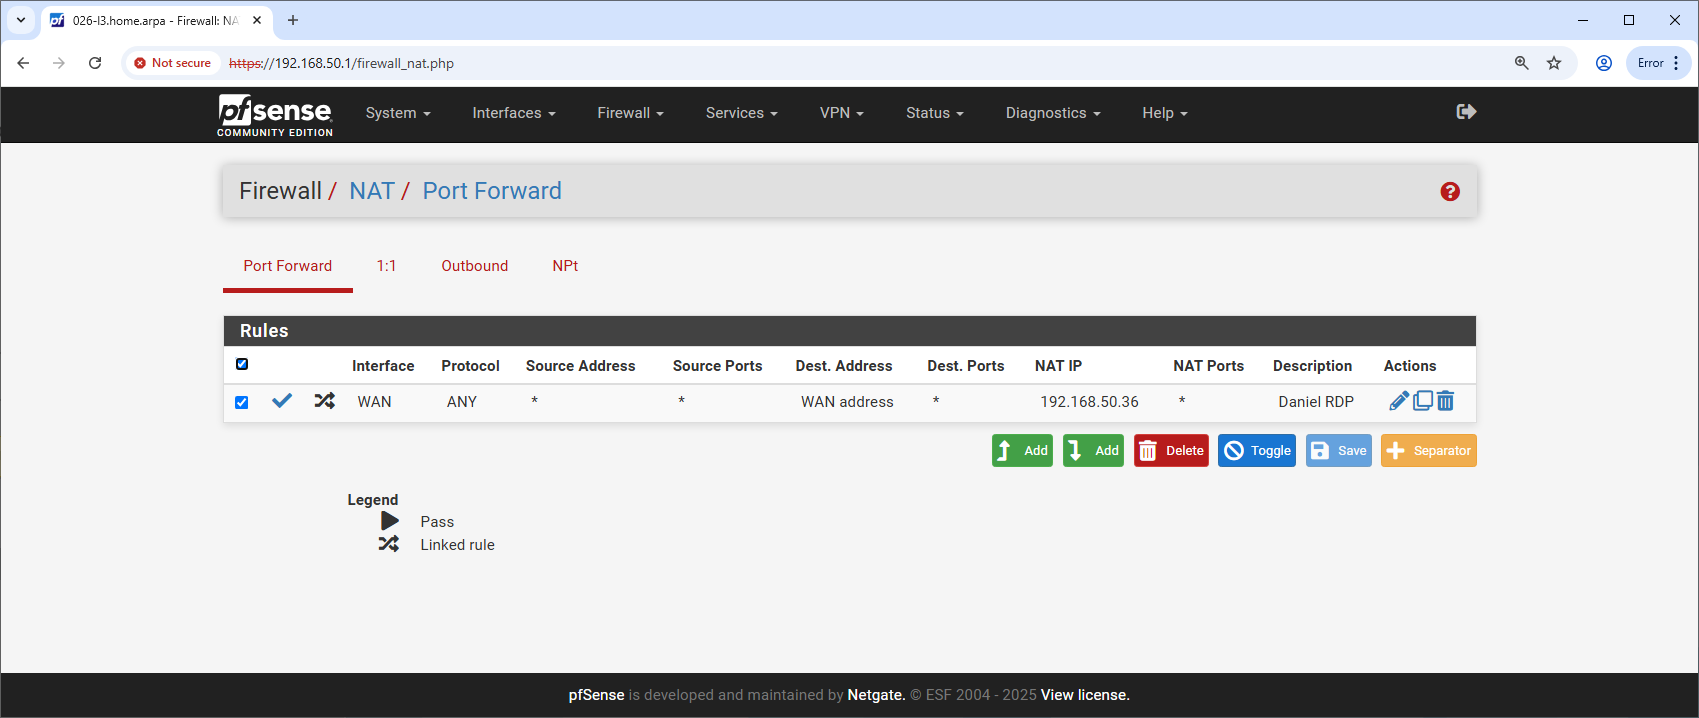Add rule to top with up-arrow Add
This screenshot has width=1699, height=718.
tap(1022, 450)
